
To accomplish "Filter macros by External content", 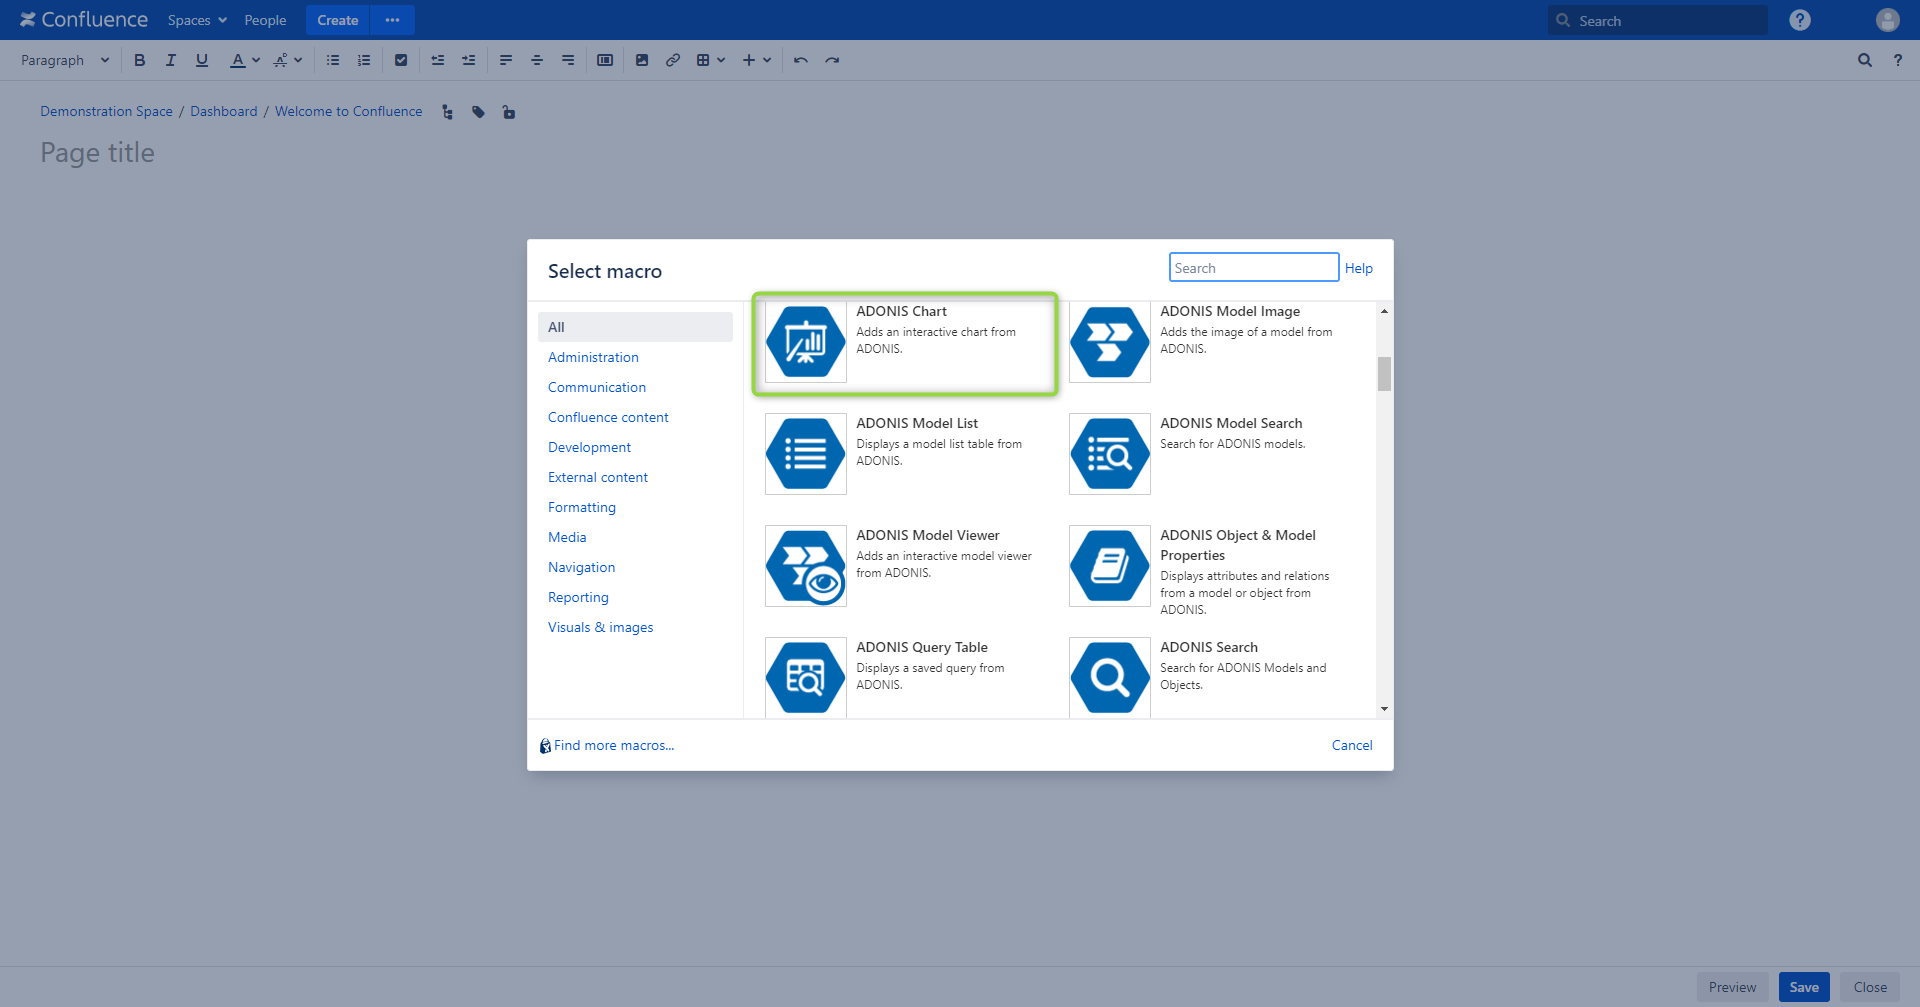I will click(598, 477).
